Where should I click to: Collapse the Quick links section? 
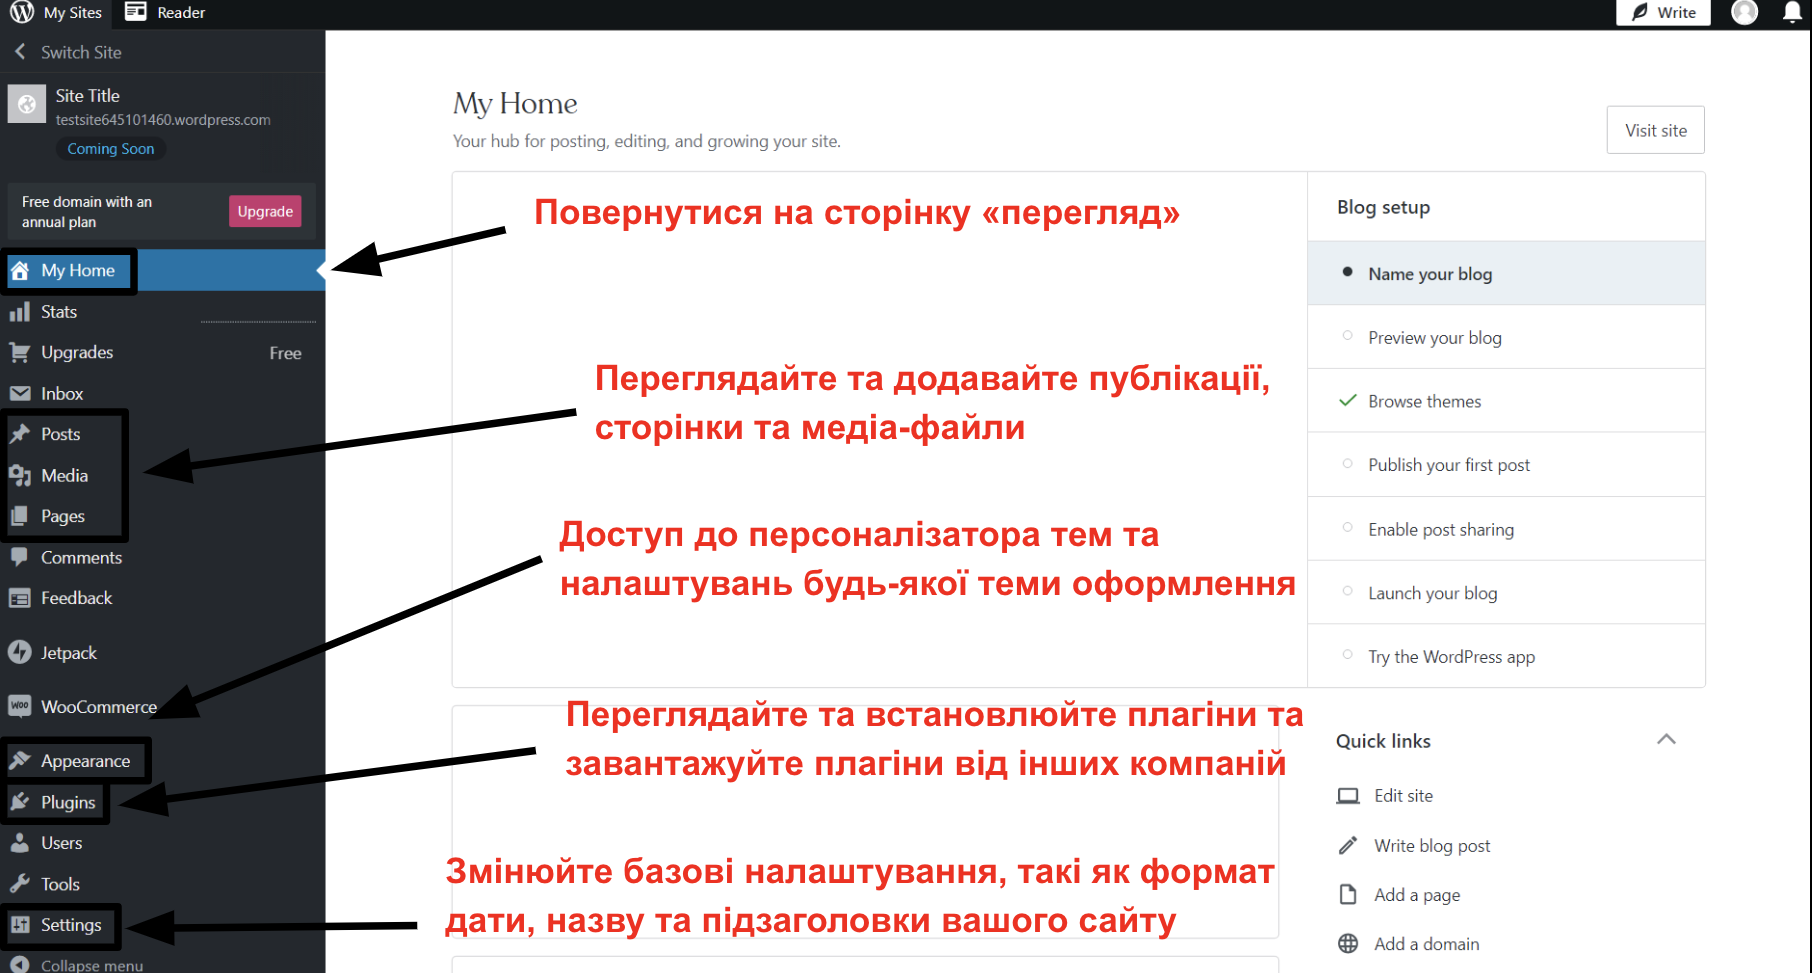pos(1666,740)
